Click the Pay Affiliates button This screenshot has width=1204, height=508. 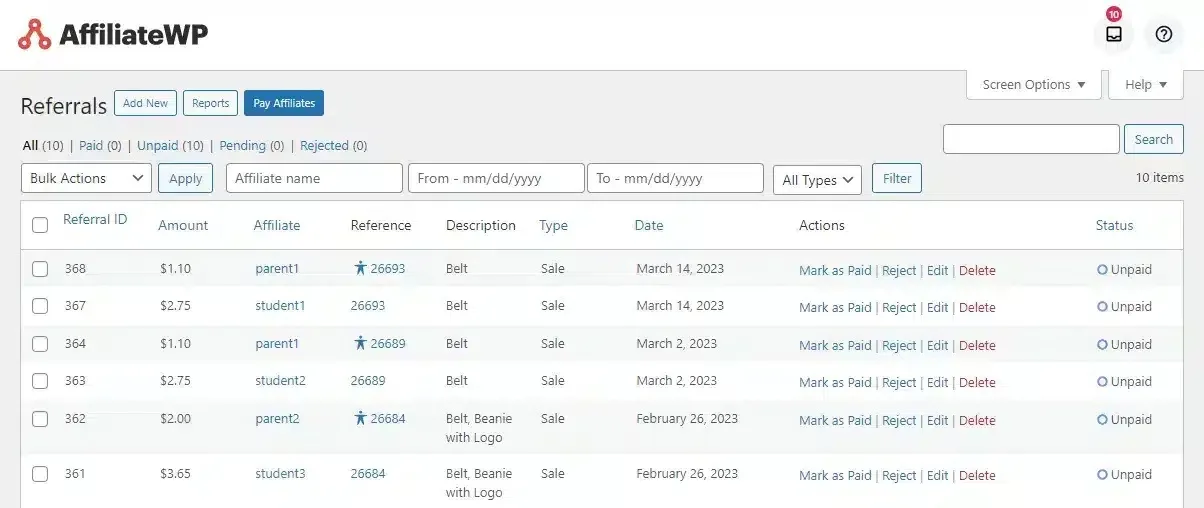tap(284, 103)
